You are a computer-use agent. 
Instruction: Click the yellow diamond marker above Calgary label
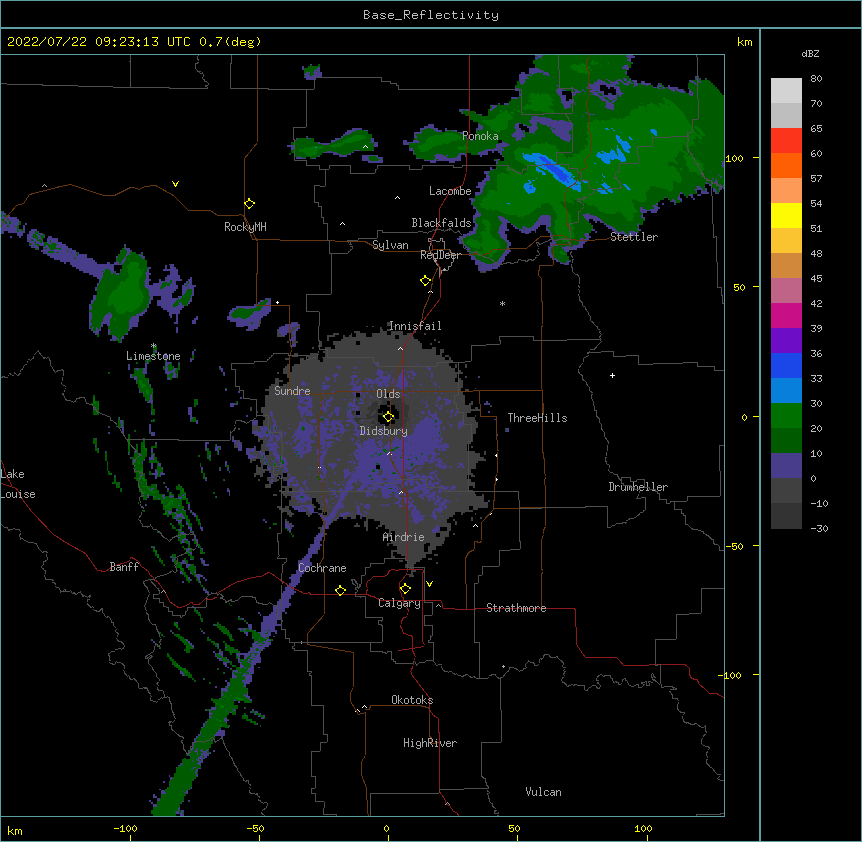tap(405, 589)
